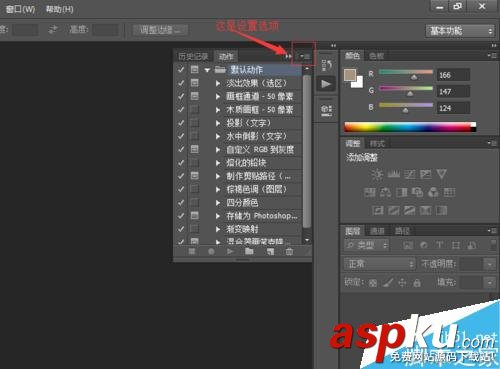Add an Exposure adjustment icon

tap(426, 174)
